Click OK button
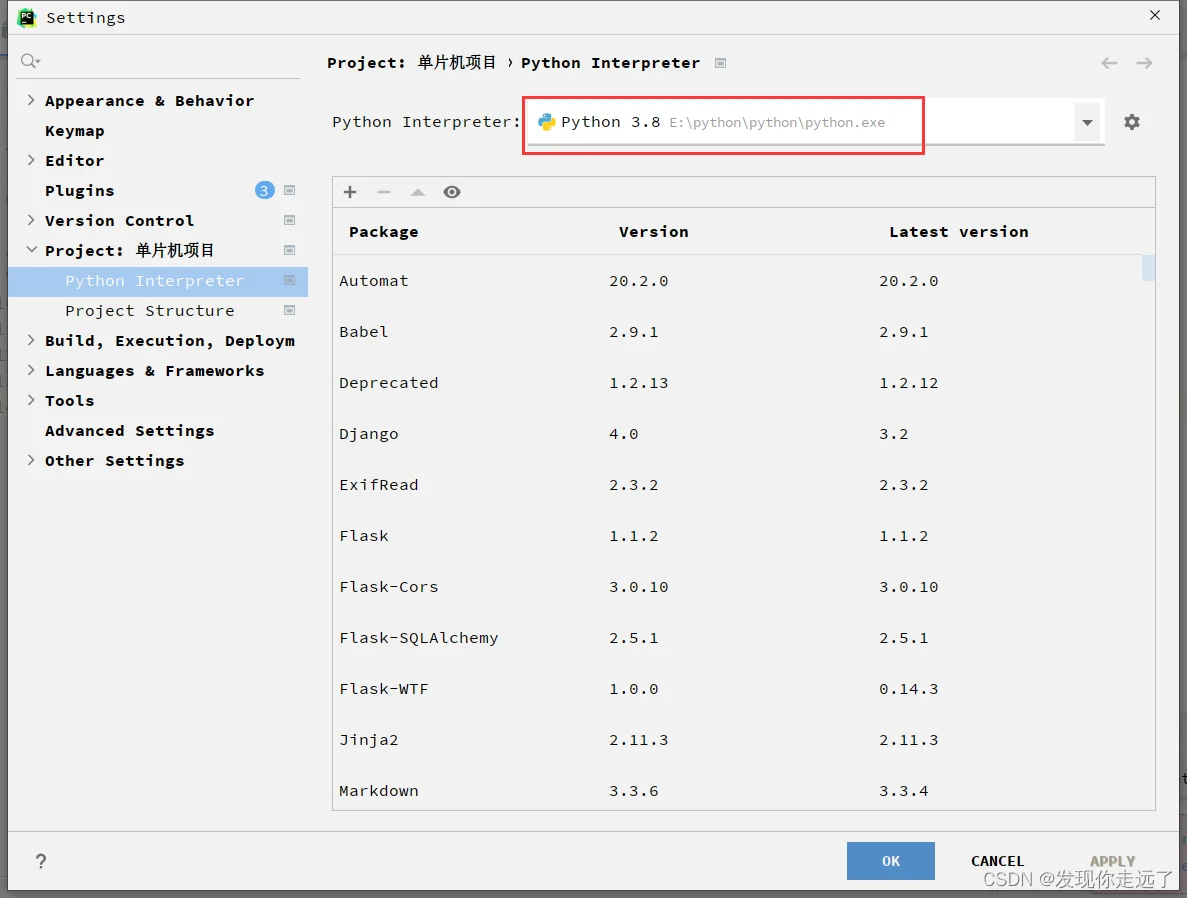The image size is (1187, 898). tap(890, 861)
